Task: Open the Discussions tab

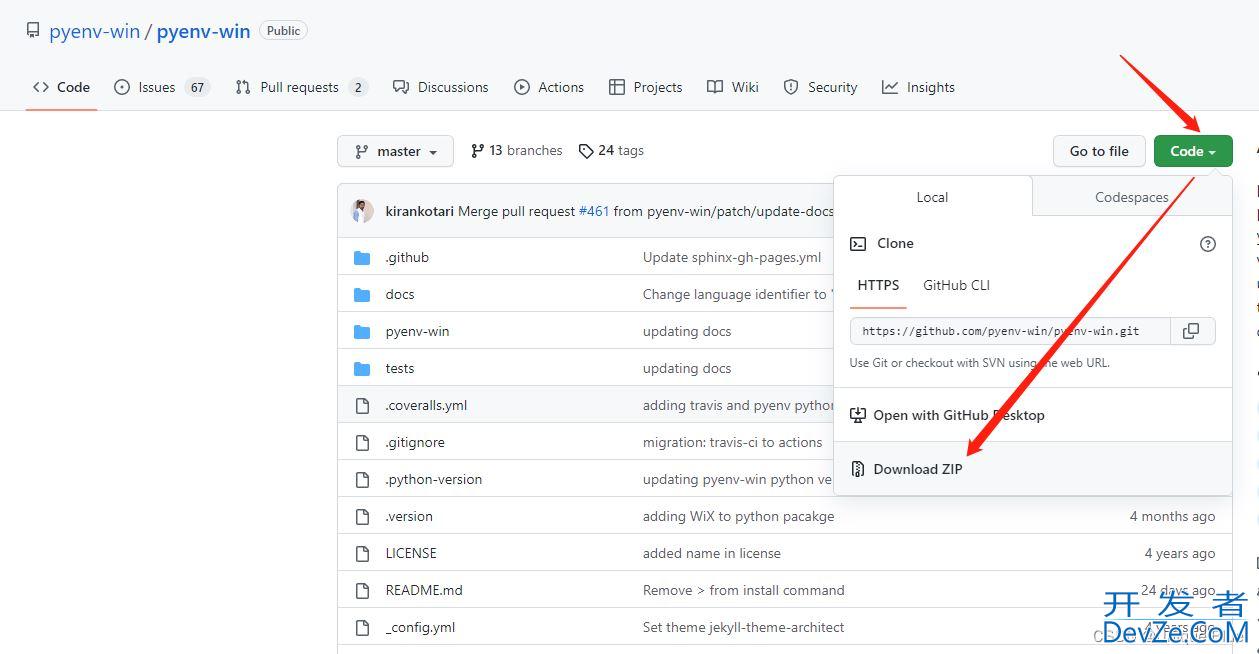Action: [x=441, y=87]
